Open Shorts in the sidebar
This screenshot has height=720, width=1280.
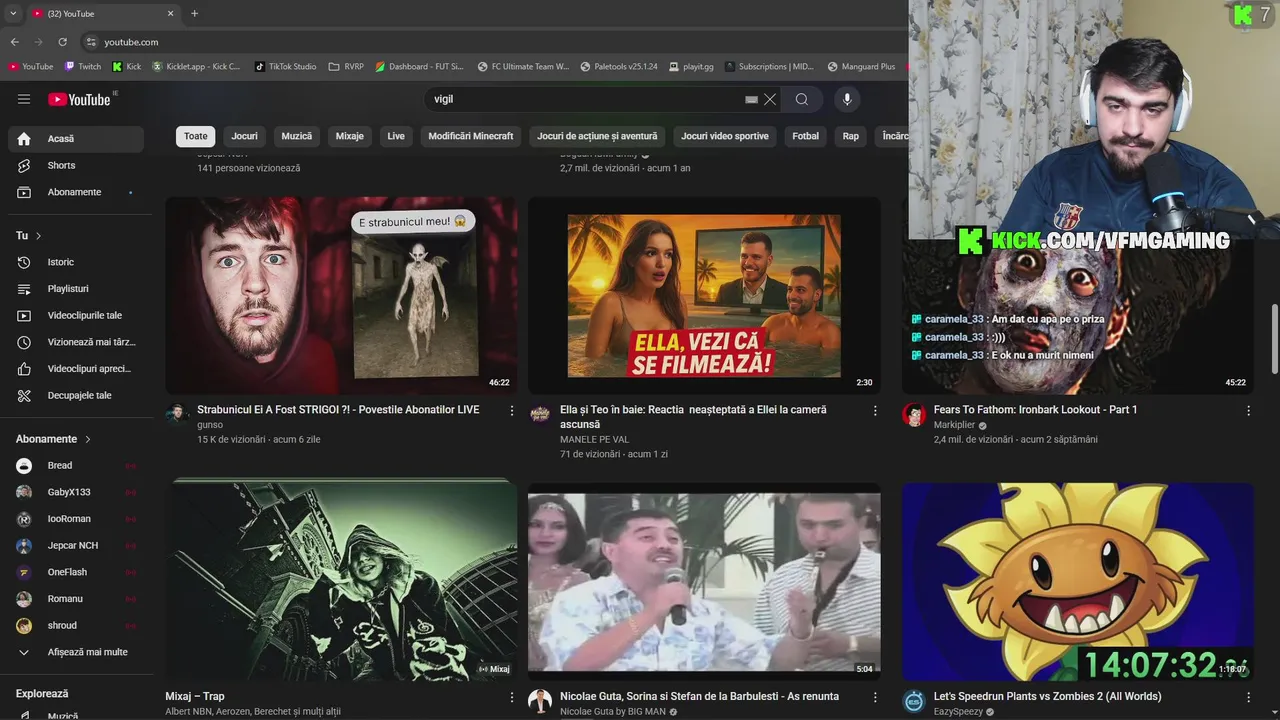pyautogui.click(x=76, y=165)
